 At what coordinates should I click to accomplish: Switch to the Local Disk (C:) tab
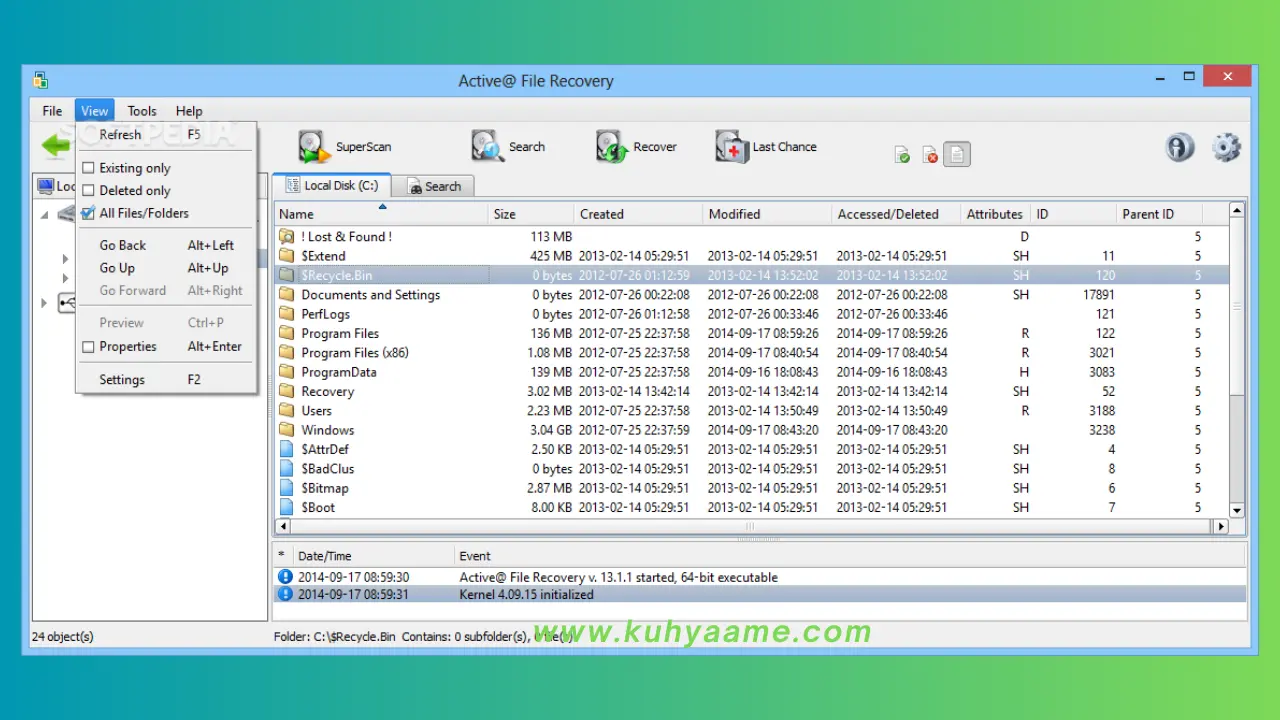click(332, 185)
